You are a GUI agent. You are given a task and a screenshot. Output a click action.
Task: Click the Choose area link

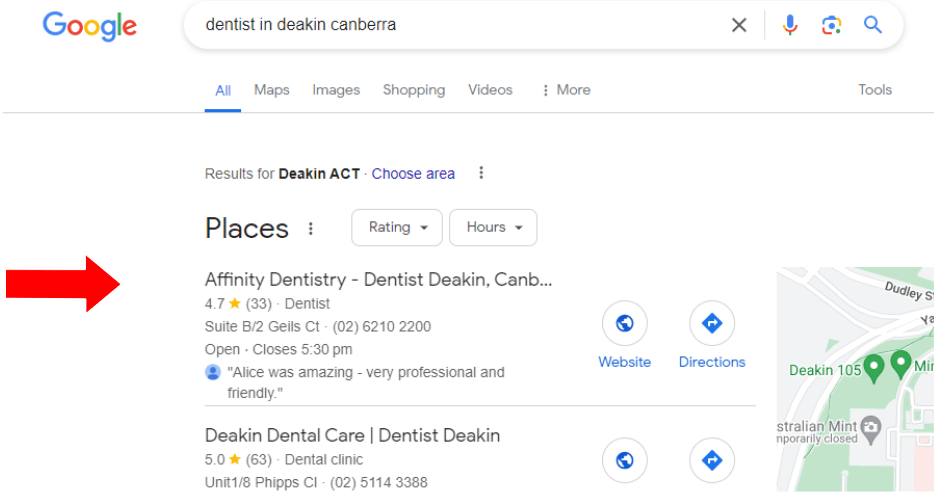[x=413, y=174]
